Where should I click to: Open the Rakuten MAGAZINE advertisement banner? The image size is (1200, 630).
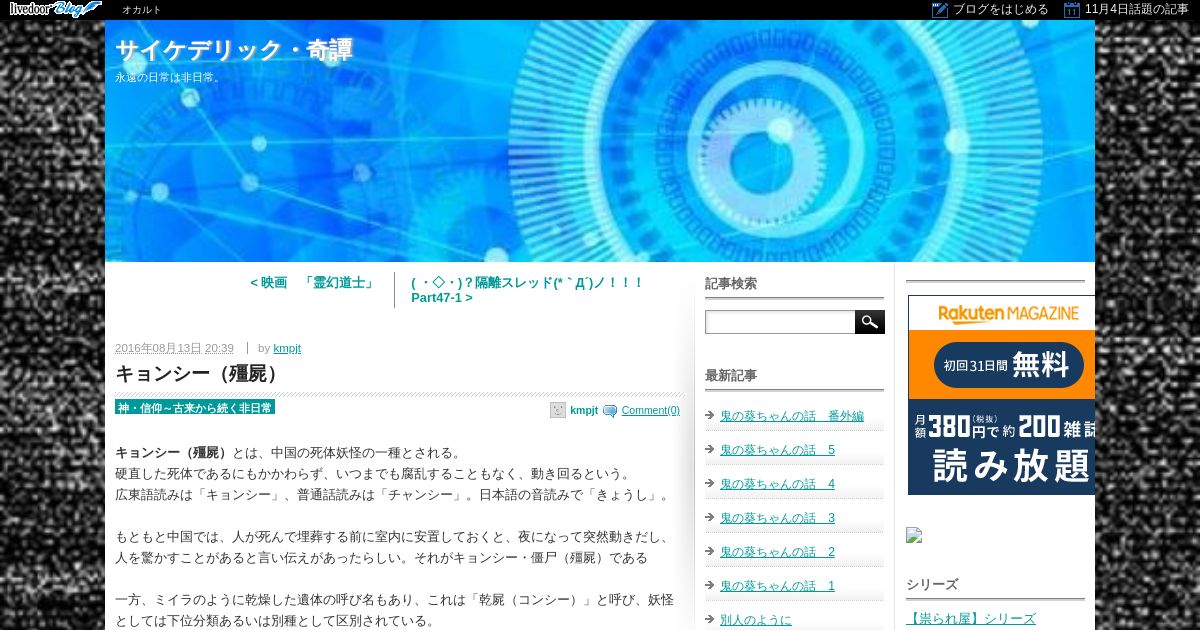point(1001,395)
